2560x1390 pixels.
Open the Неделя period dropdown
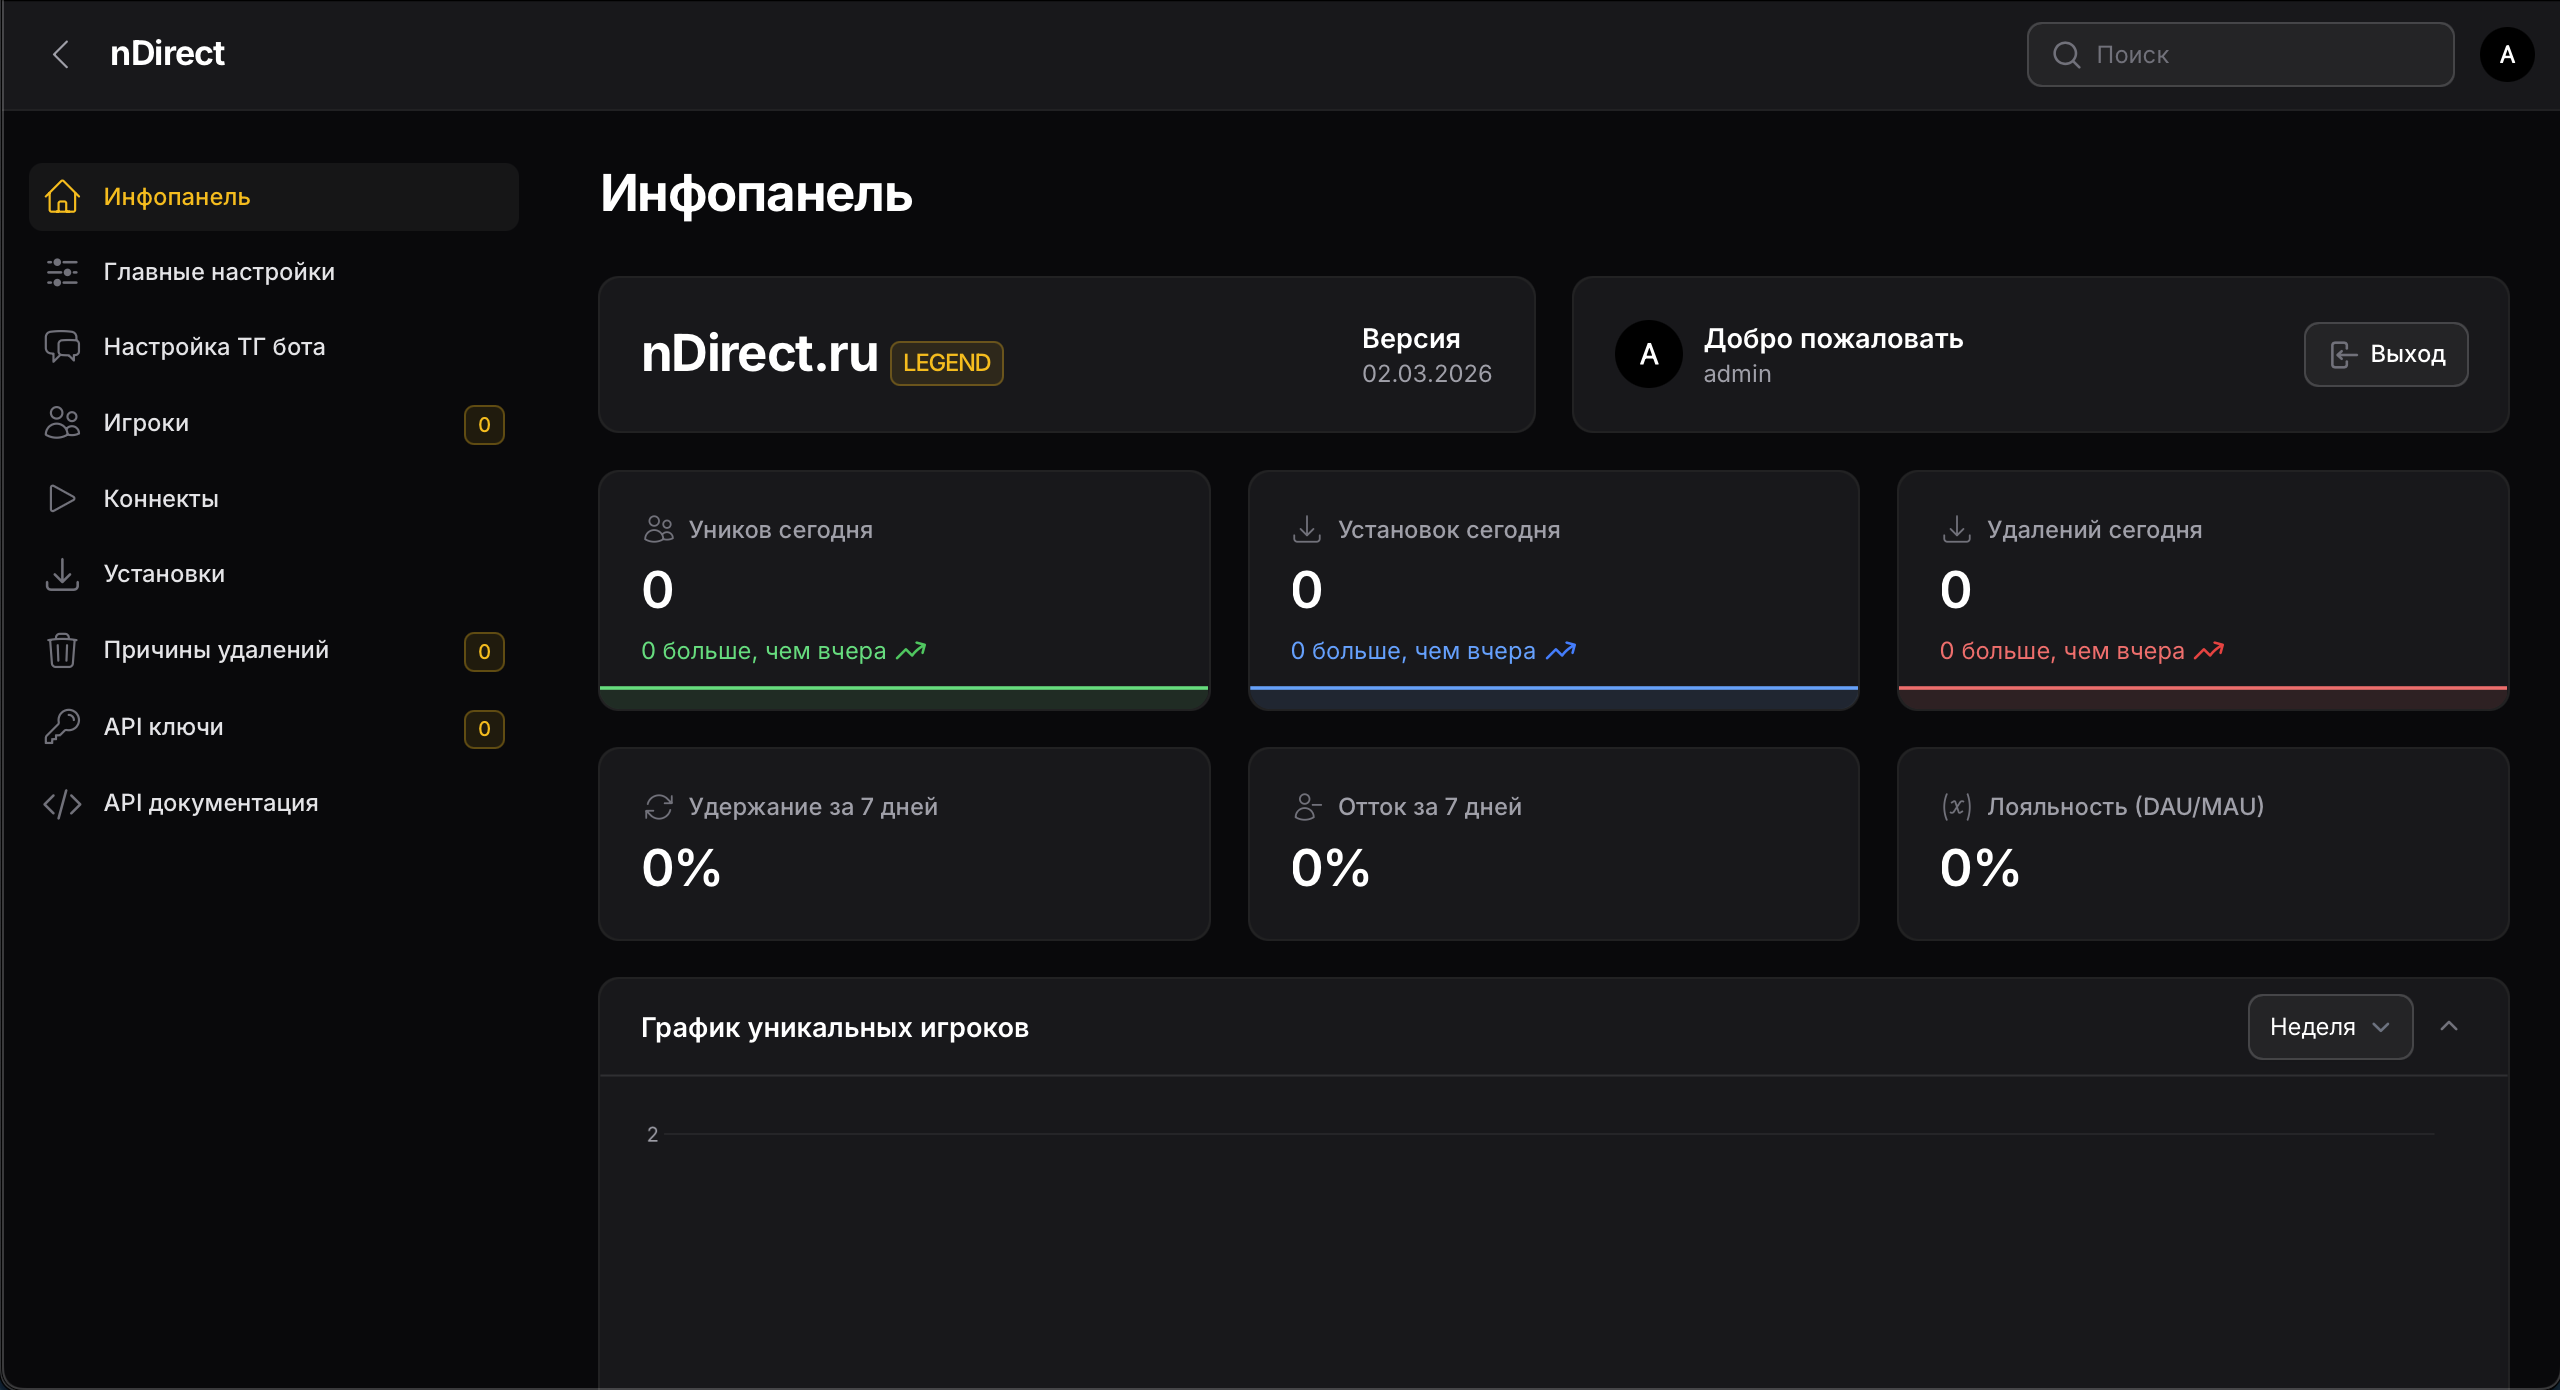point(2330,1027)
